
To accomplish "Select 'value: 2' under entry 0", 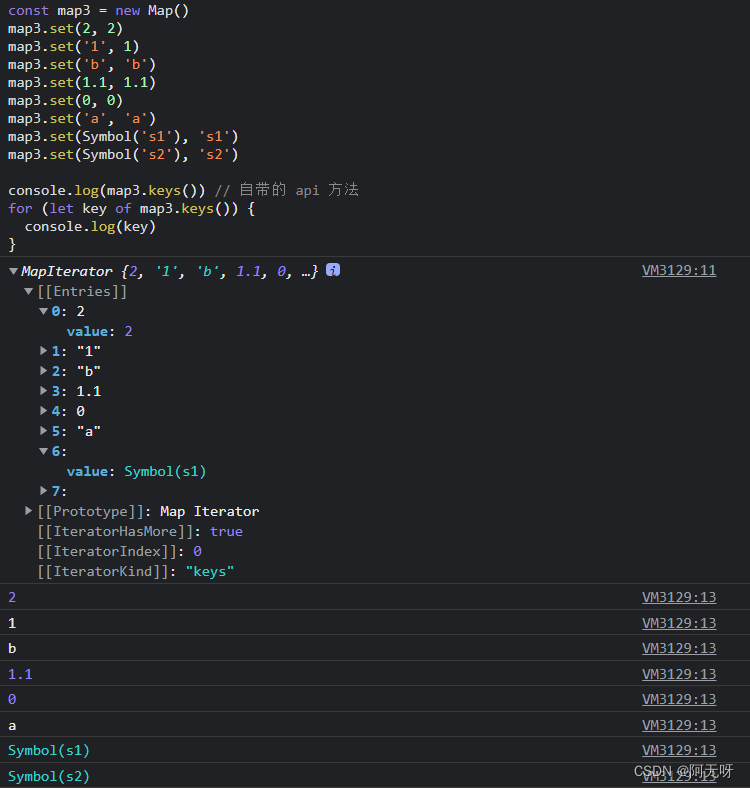I will click(100, 331).
